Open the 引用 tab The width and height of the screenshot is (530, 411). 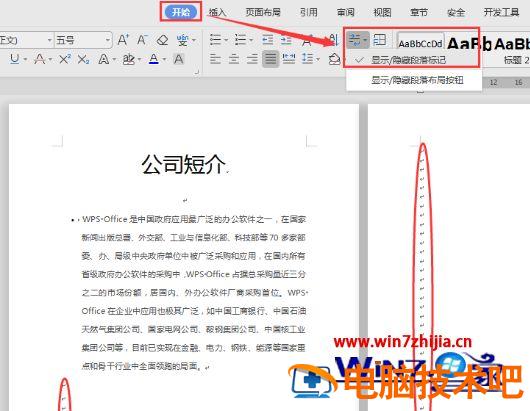[309, 13]
